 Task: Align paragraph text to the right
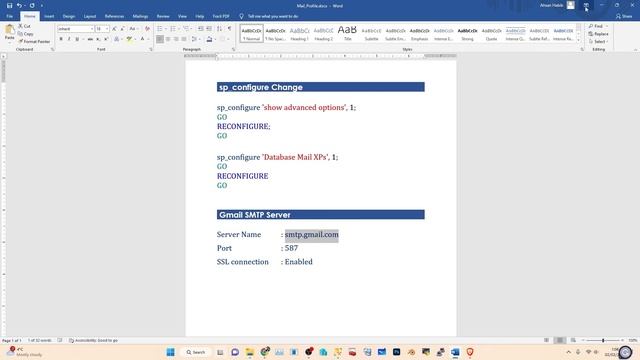(176, 39)
